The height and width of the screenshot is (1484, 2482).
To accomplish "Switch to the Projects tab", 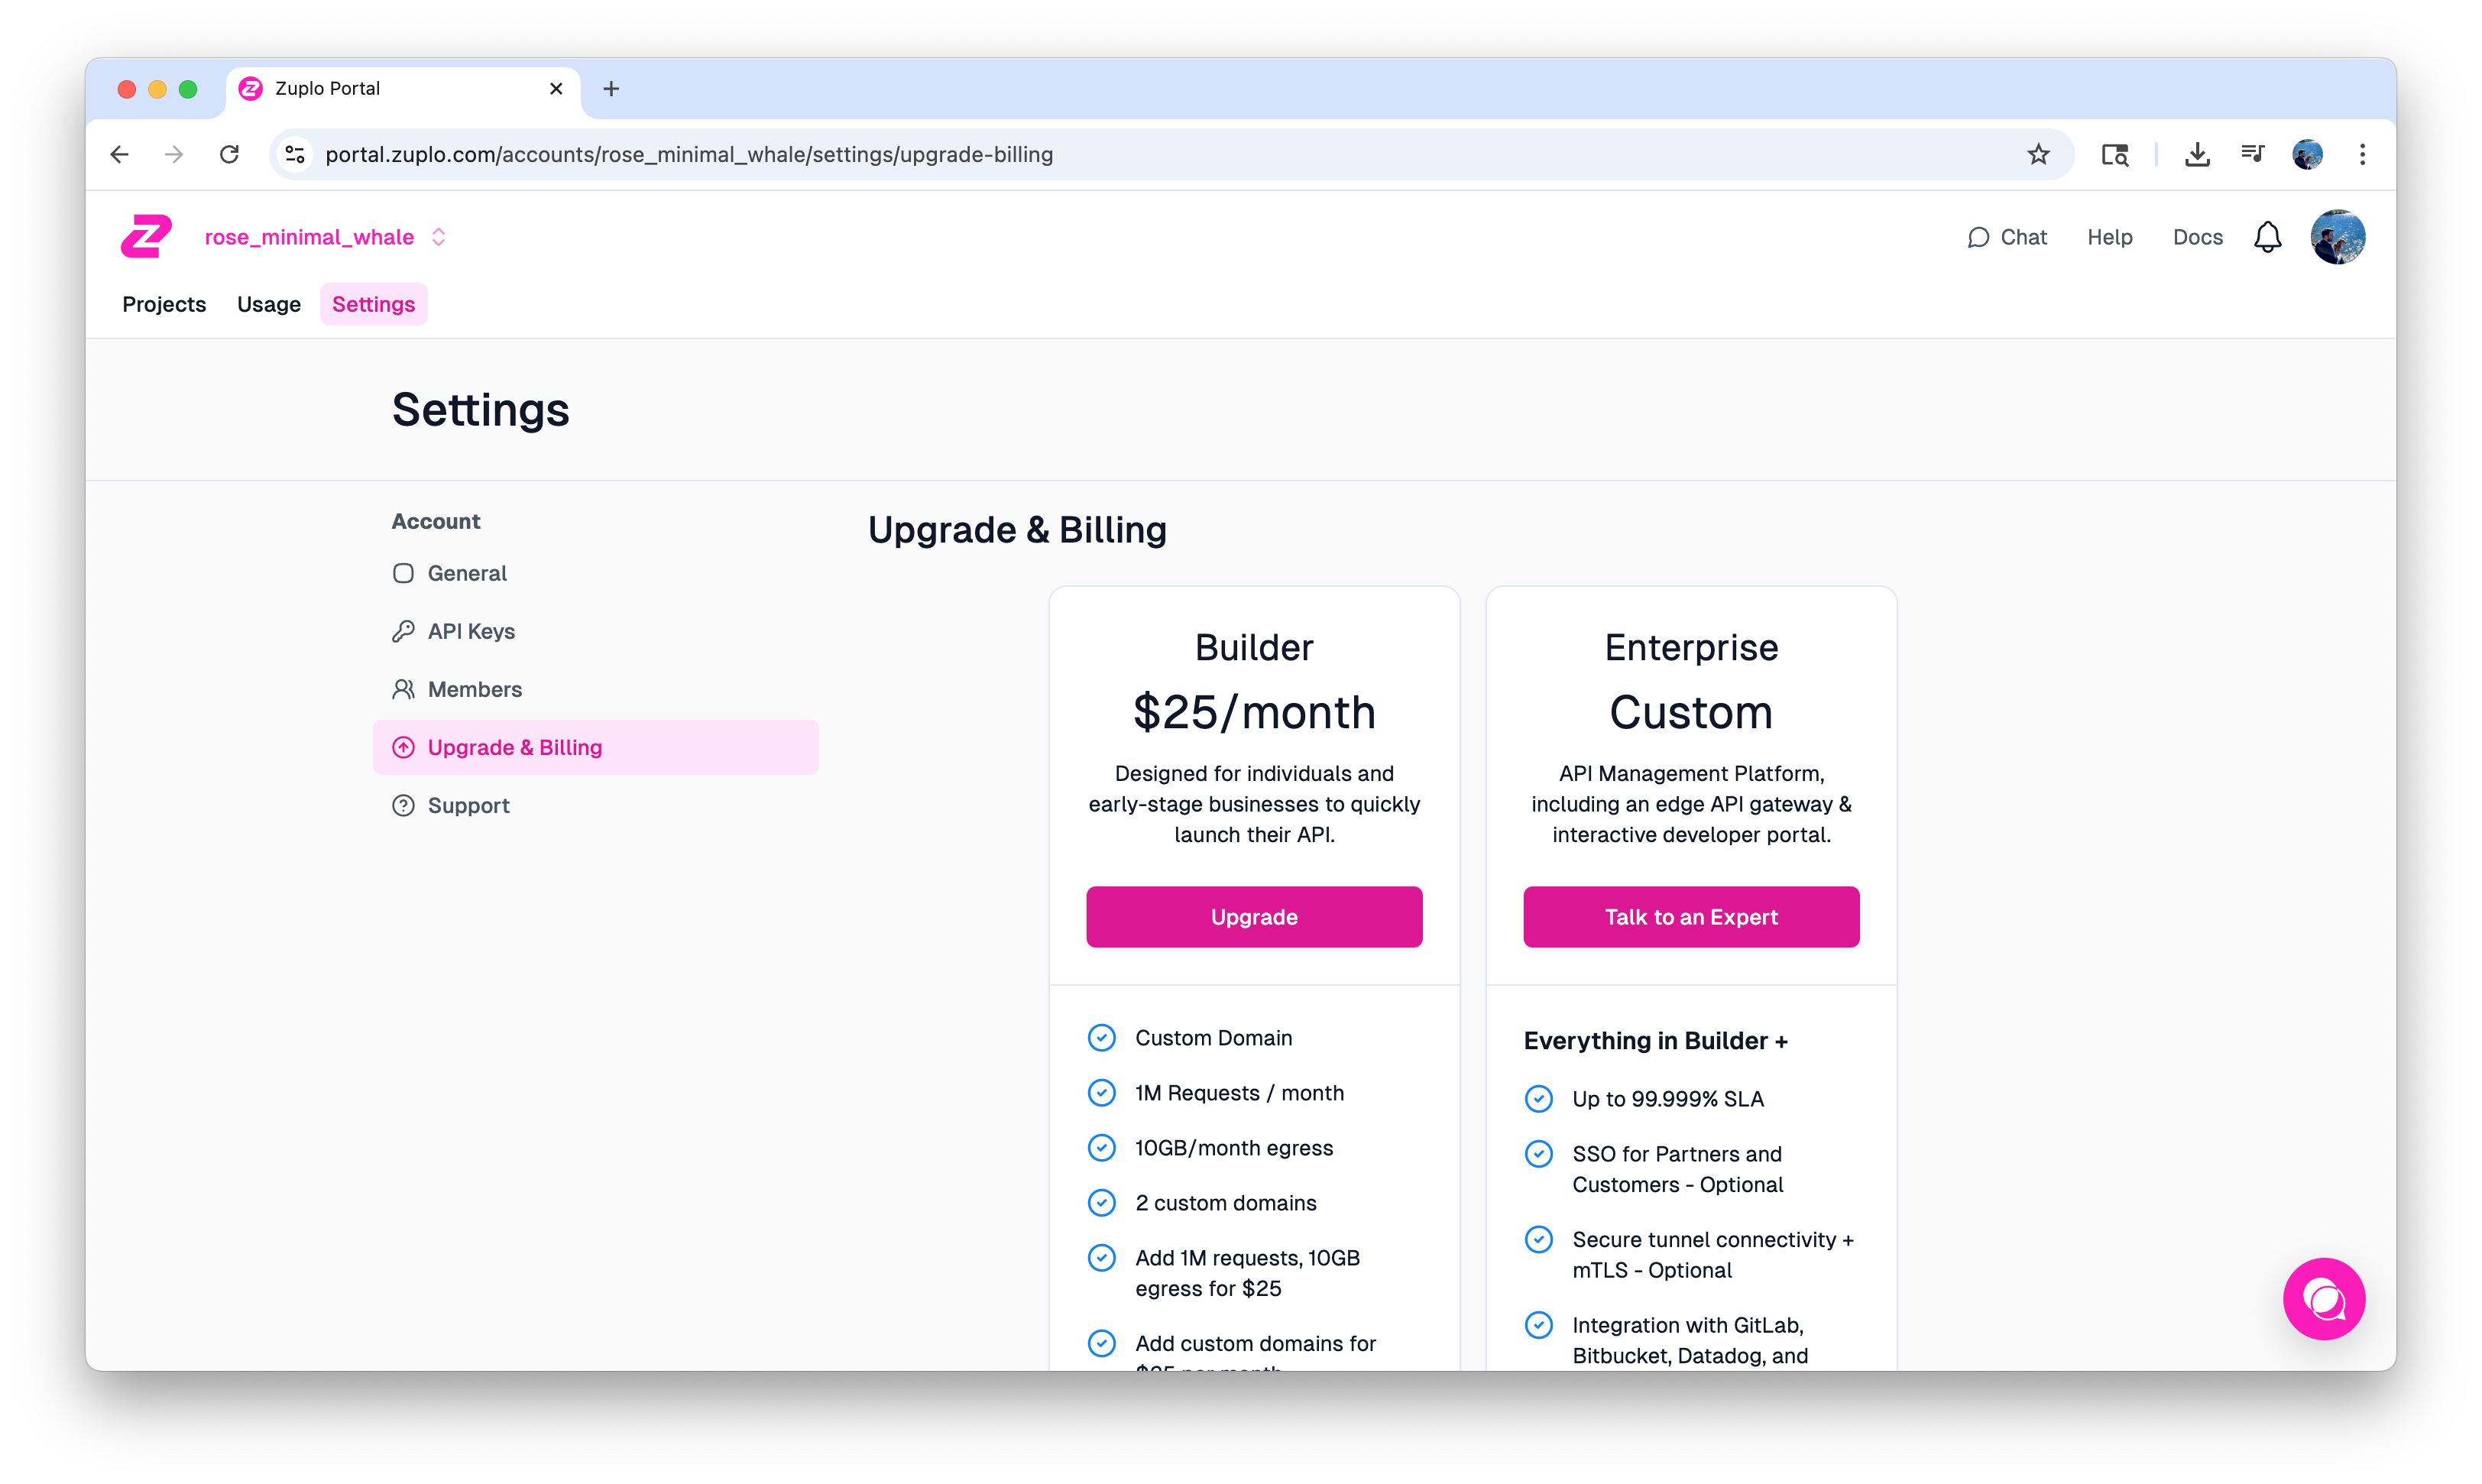I will tap(164, 304).
